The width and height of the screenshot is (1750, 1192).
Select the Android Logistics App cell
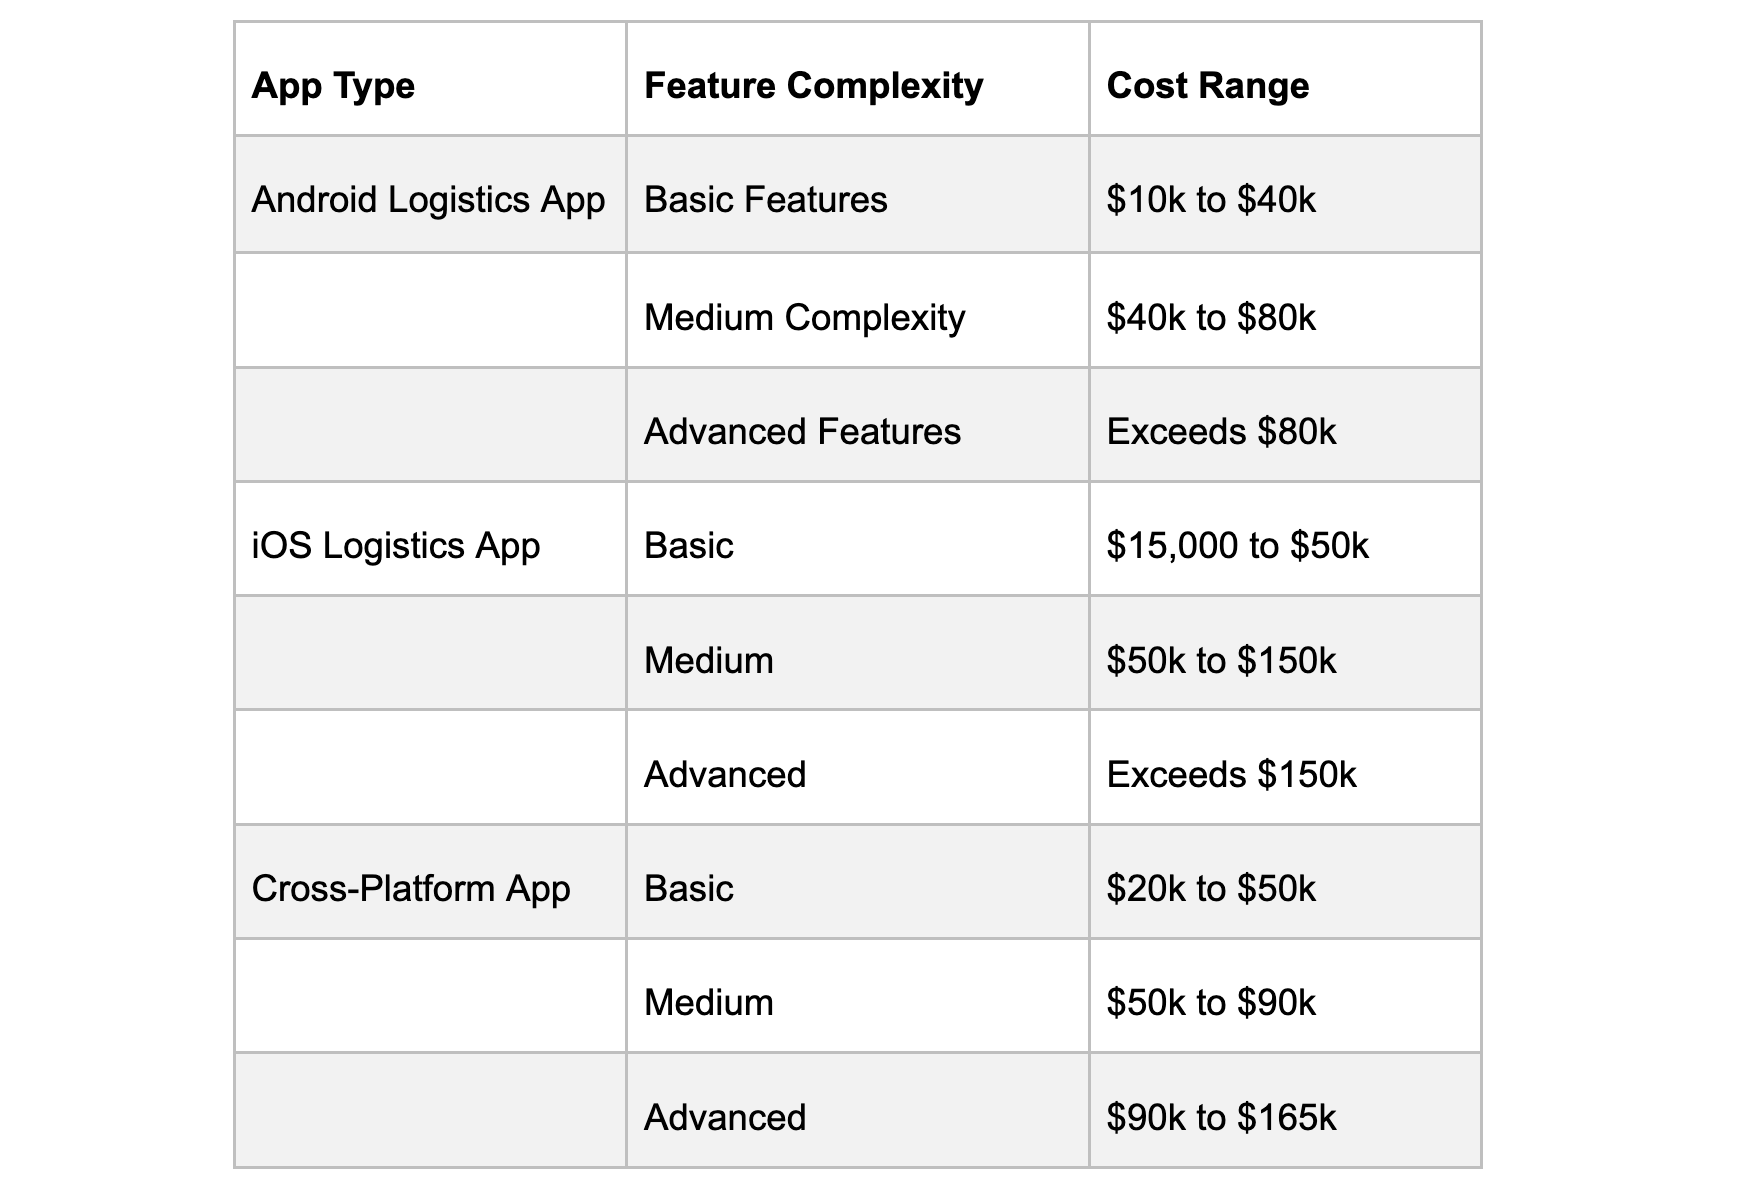[430, 194]
